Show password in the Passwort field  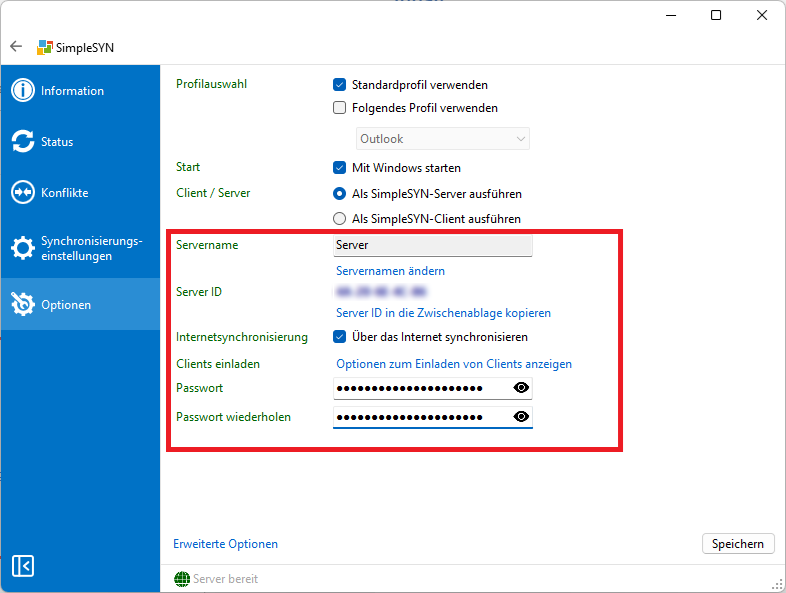tap(520, 388)
